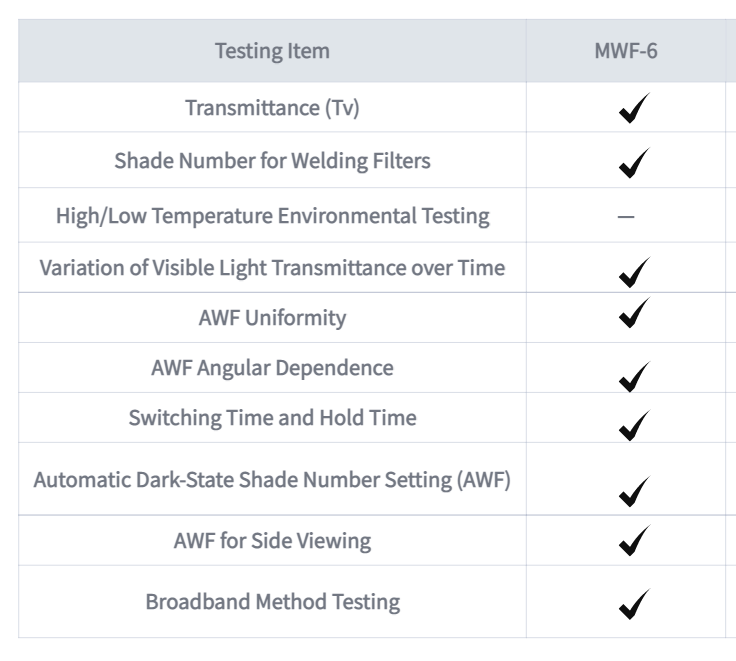Click the Switching Time and Hold Time checkmark
736x661 pixels.
coord(634,425)
